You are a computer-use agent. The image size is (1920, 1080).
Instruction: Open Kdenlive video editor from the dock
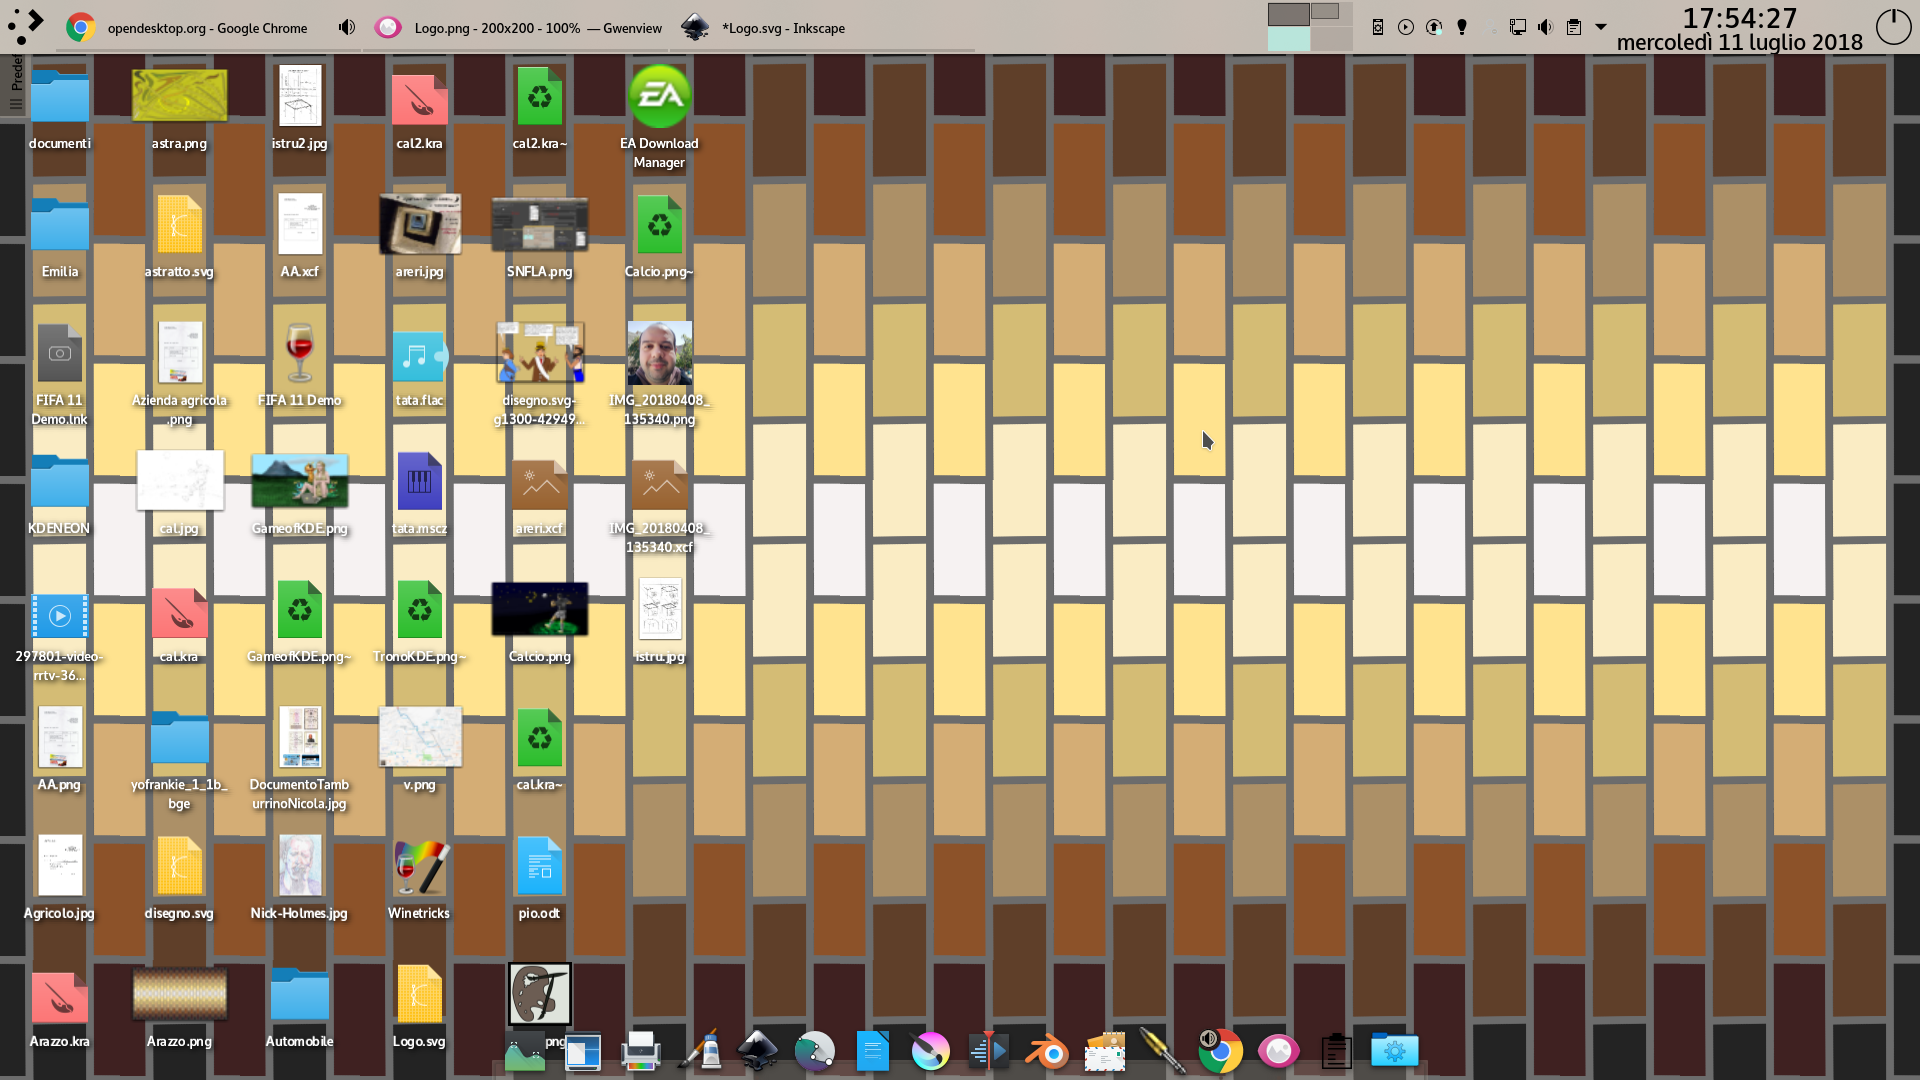pos(989,1051)
